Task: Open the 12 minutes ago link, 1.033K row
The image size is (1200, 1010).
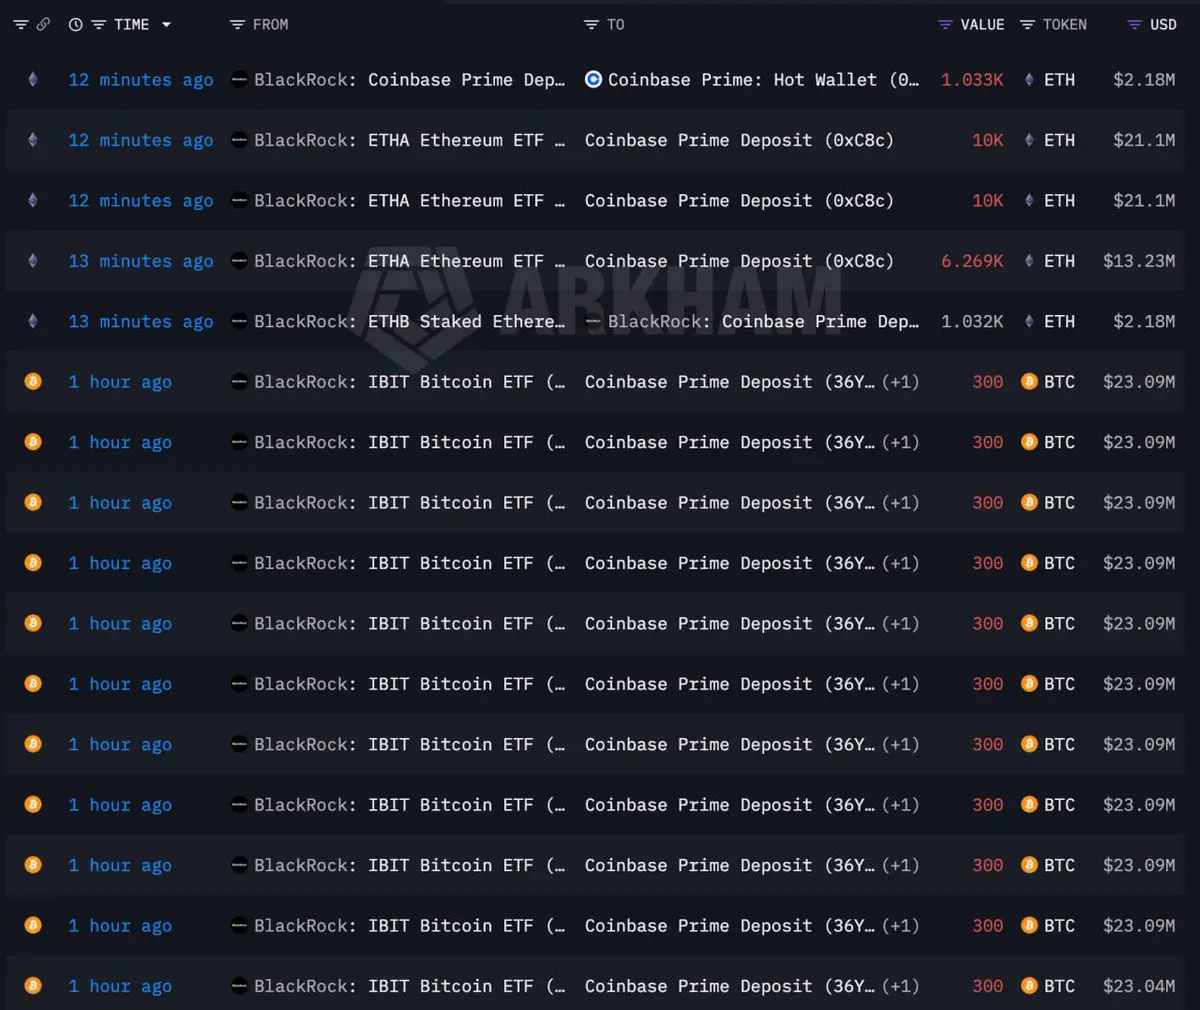Action: (141, 80)
